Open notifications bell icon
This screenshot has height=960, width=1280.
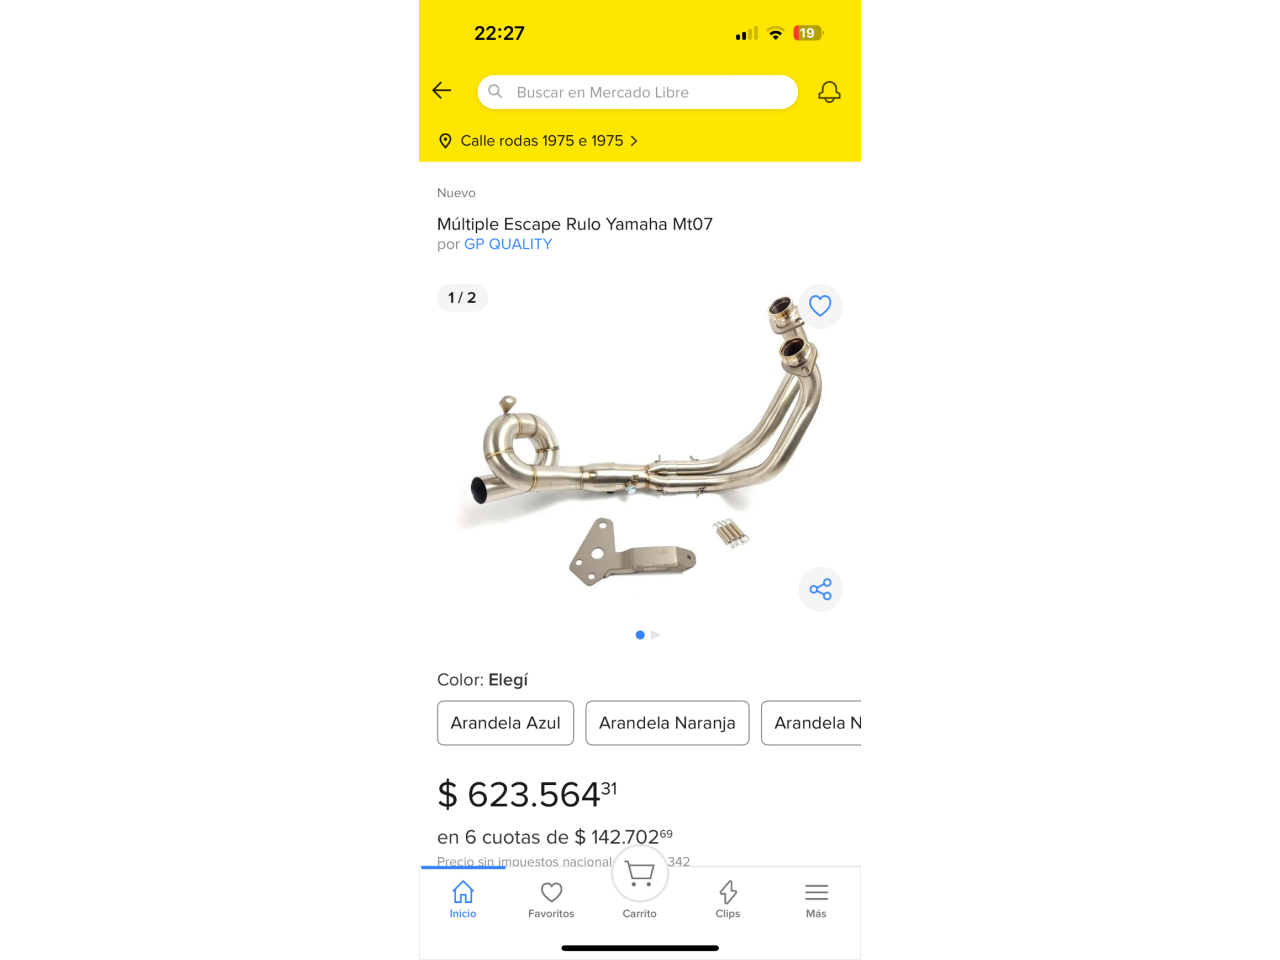[829, 92]
